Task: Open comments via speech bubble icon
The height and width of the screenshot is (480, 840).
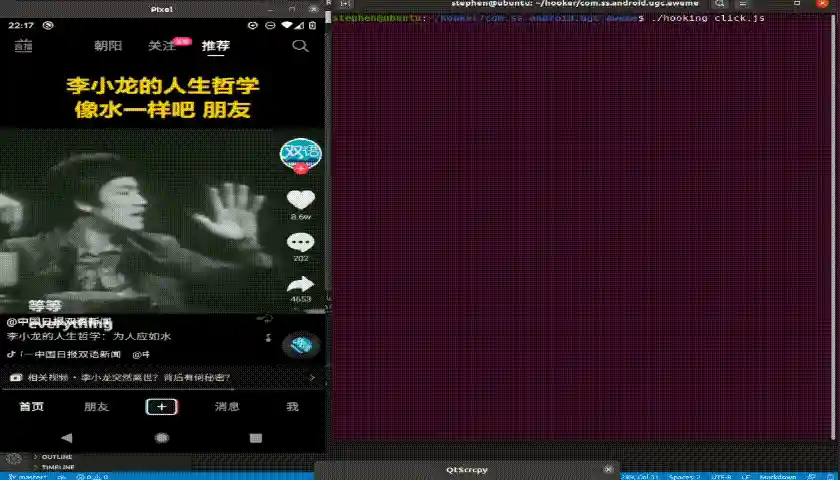Action: tap(301, 242)
